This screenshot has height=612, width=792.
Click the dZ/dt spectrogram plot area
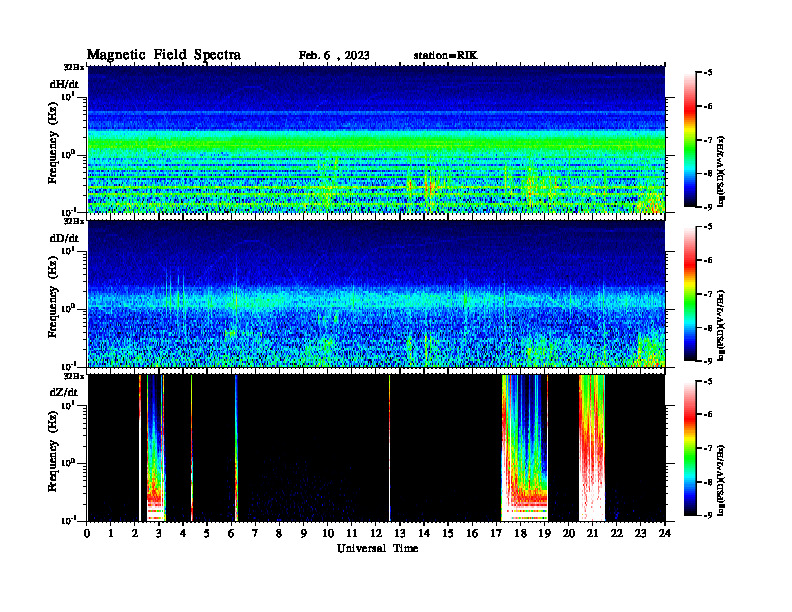pyautogui.click(x=376, y=448)
